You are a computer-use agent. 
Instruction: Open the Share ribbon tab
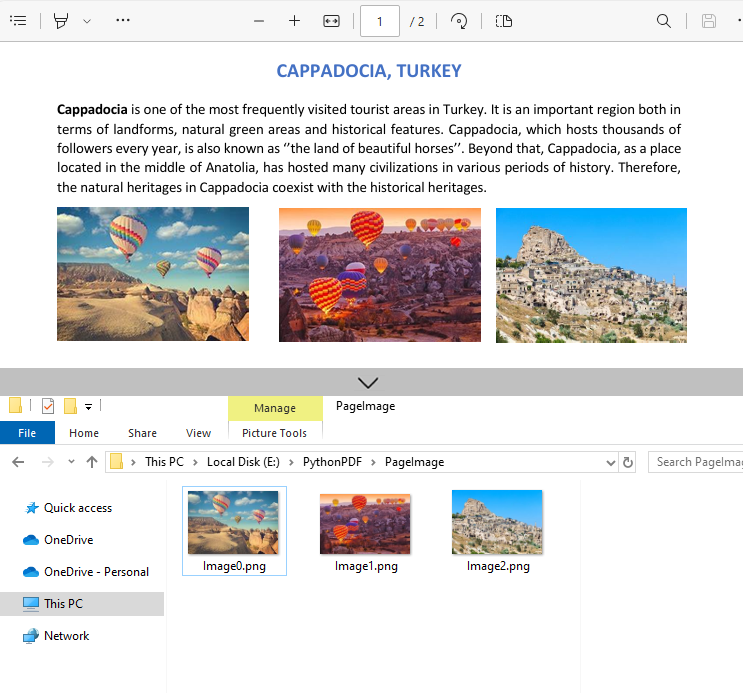coord(142,433)
